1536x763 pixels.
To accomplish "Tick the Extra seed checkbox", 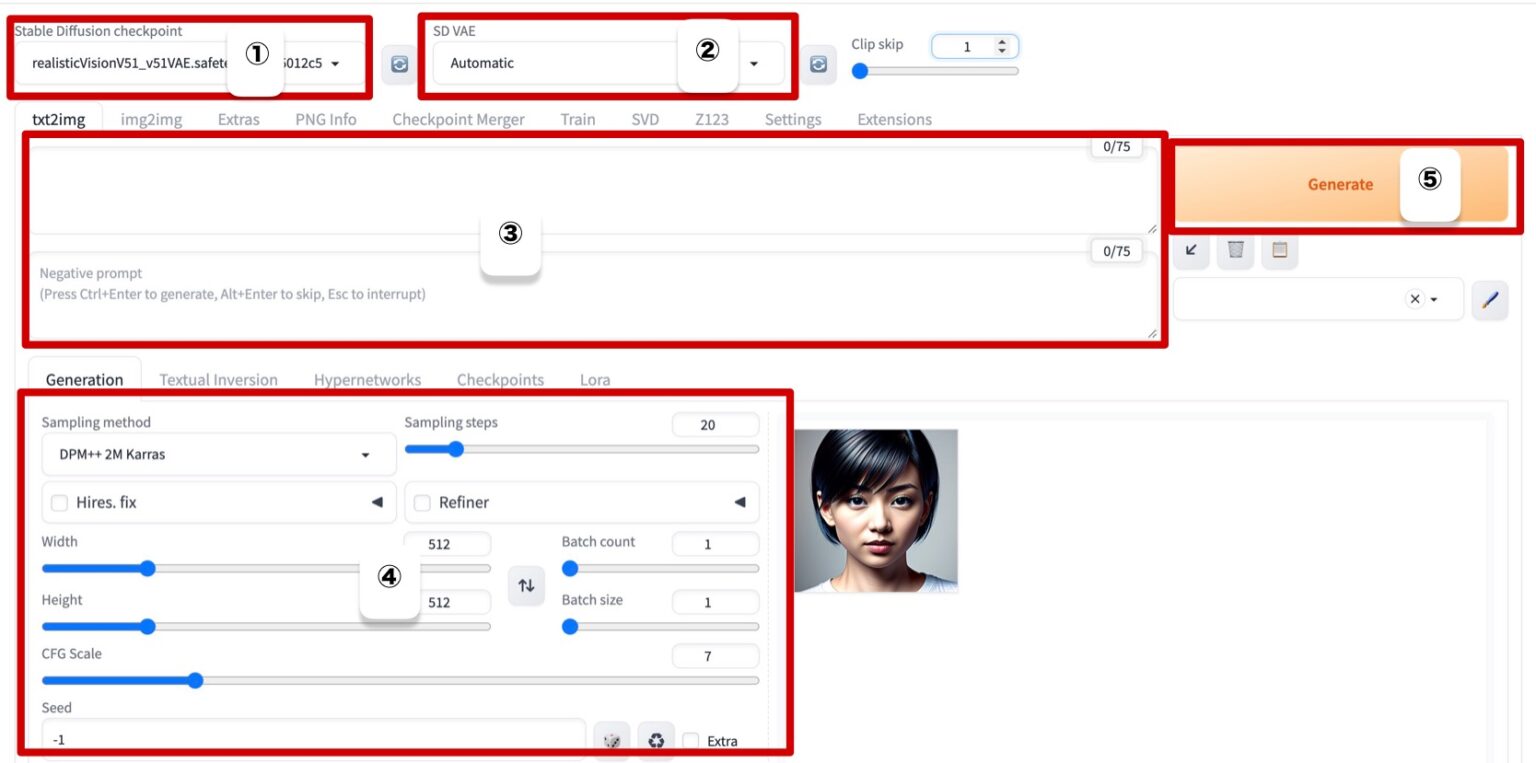I will [691, 741].
